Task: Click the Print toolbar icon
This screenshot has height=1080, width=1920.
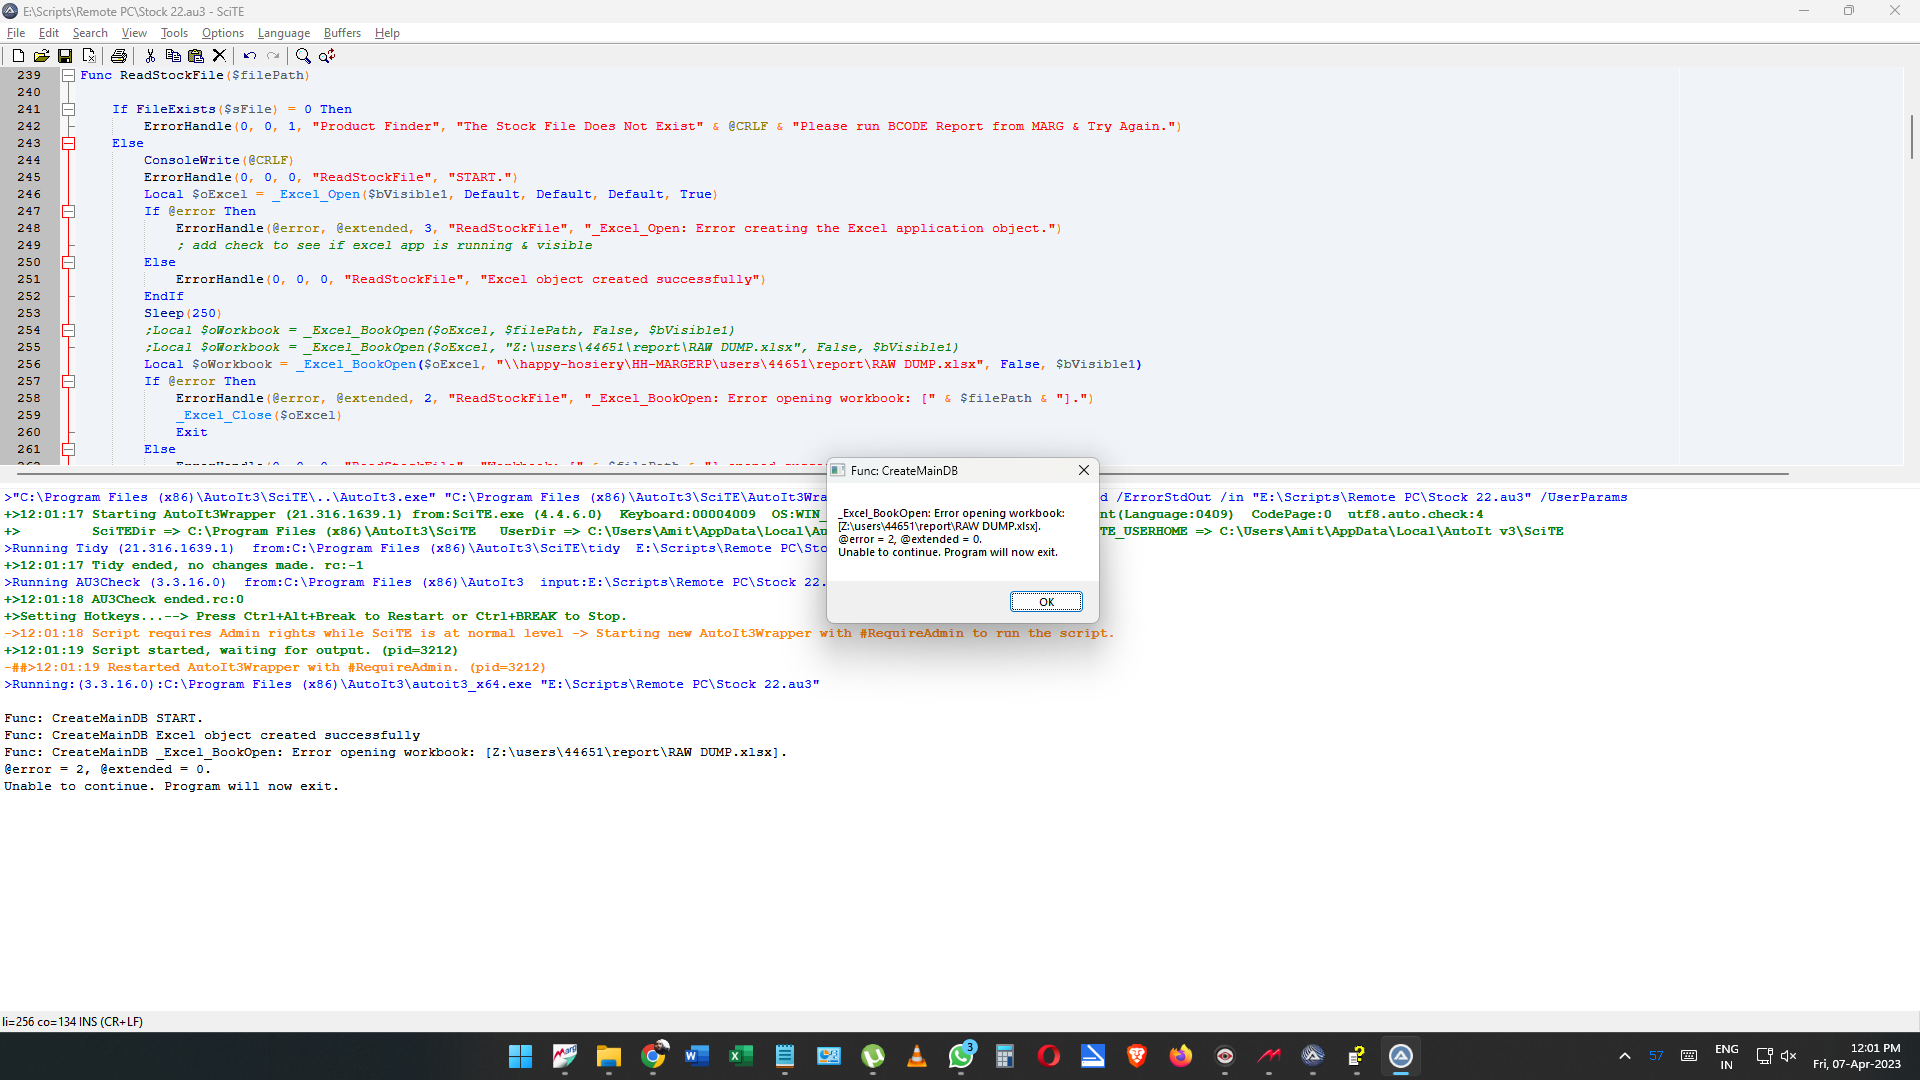Action: pos(119,56)
